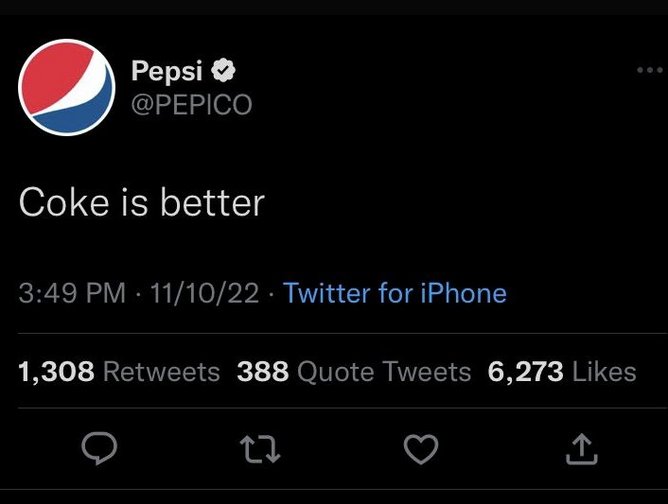Click the word better in tweet
Screen dimensions: 668x504
[x=213, y=202]
